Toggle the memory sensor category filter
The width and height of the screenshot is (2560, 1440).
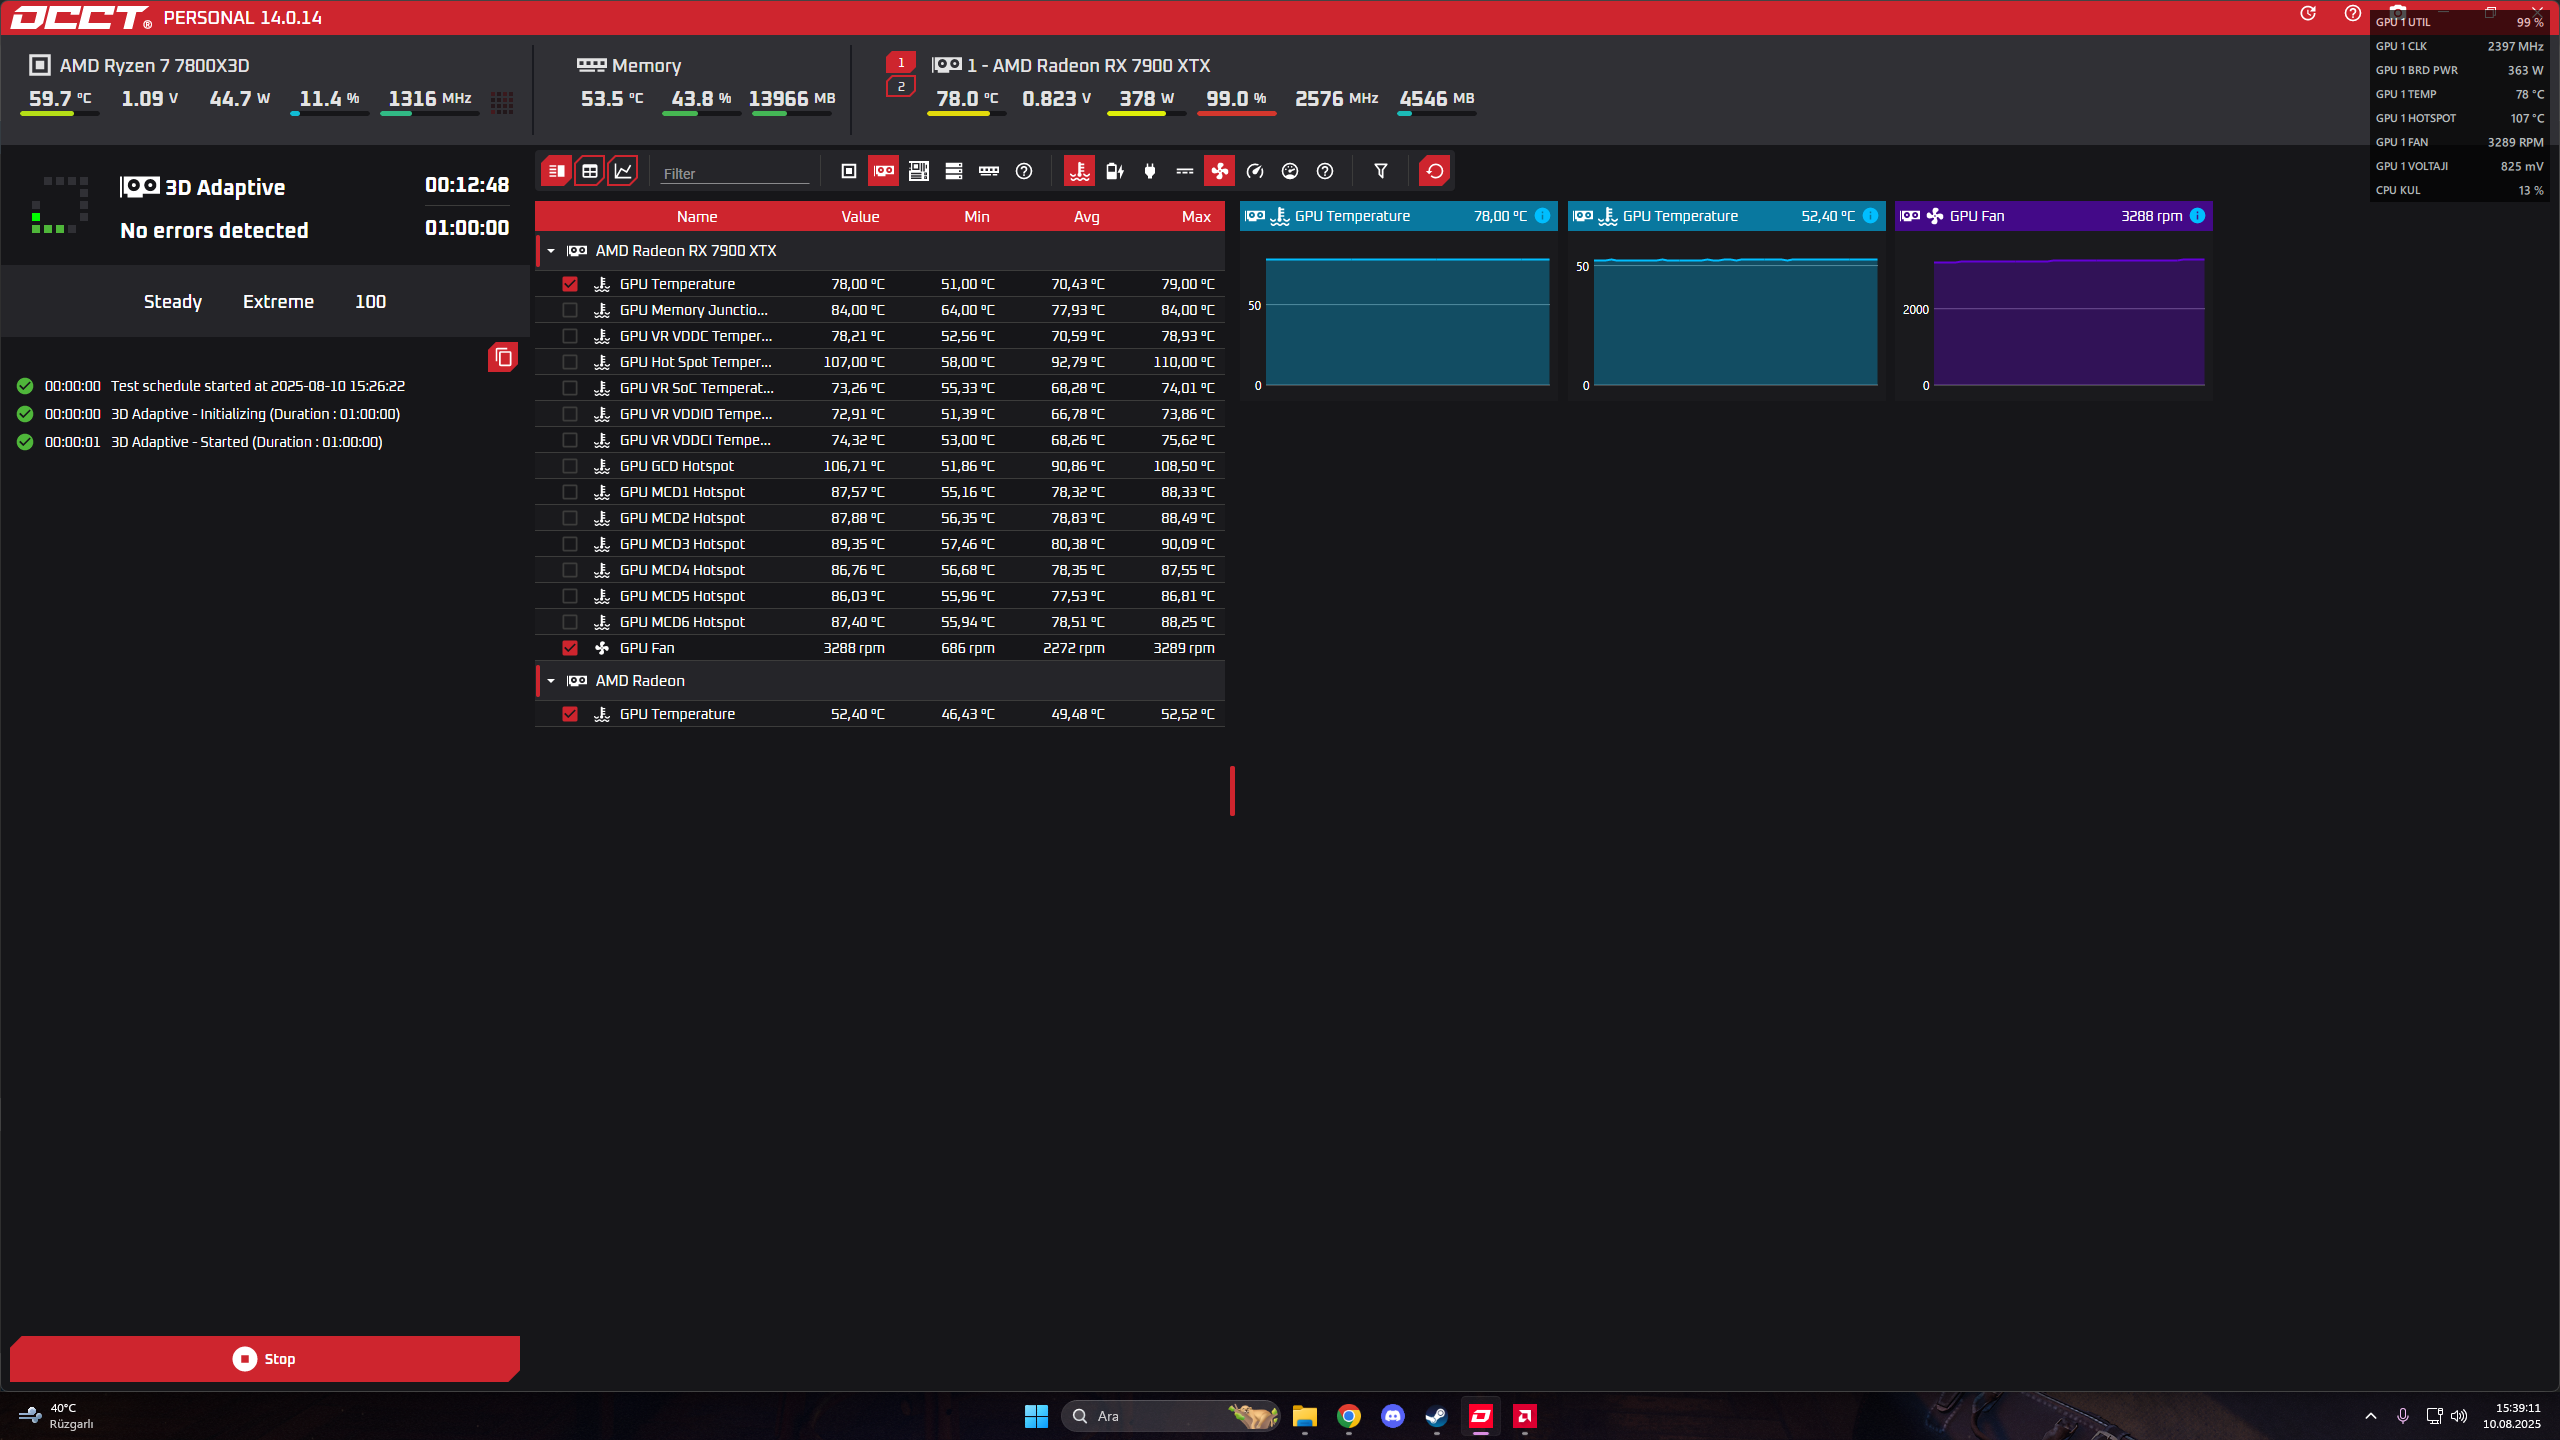coord(989,171)
